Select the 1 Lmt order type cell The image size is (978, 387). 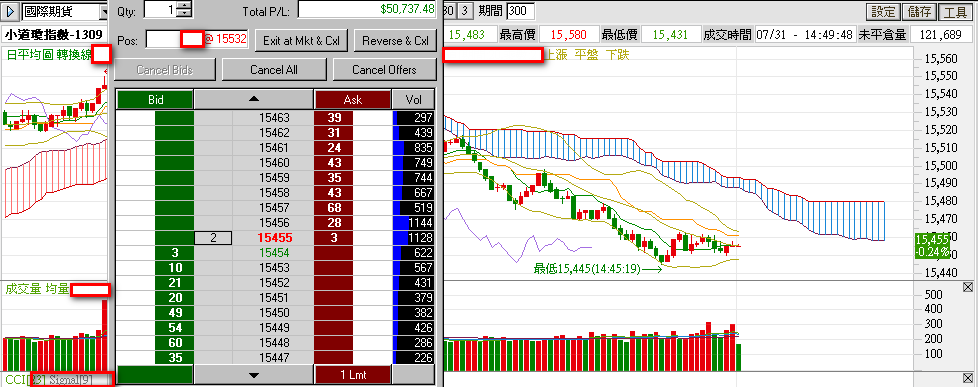click(353, 375)
